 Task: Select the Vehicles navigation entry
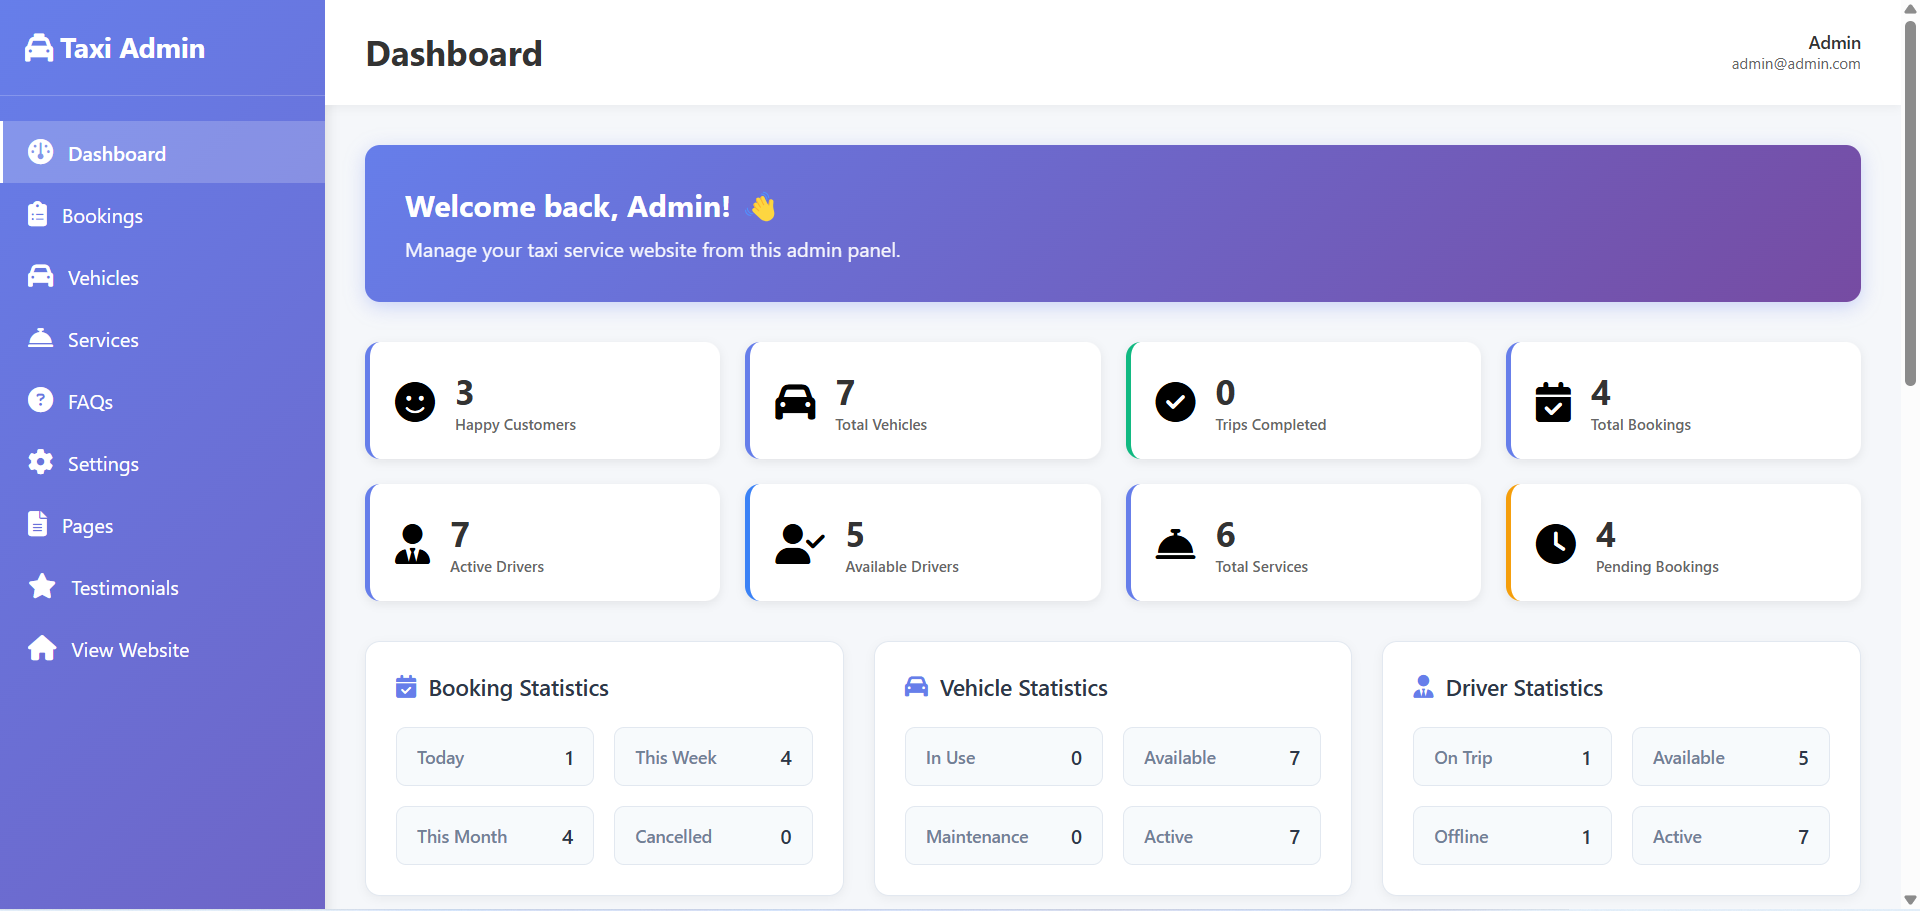coord(102,277)
